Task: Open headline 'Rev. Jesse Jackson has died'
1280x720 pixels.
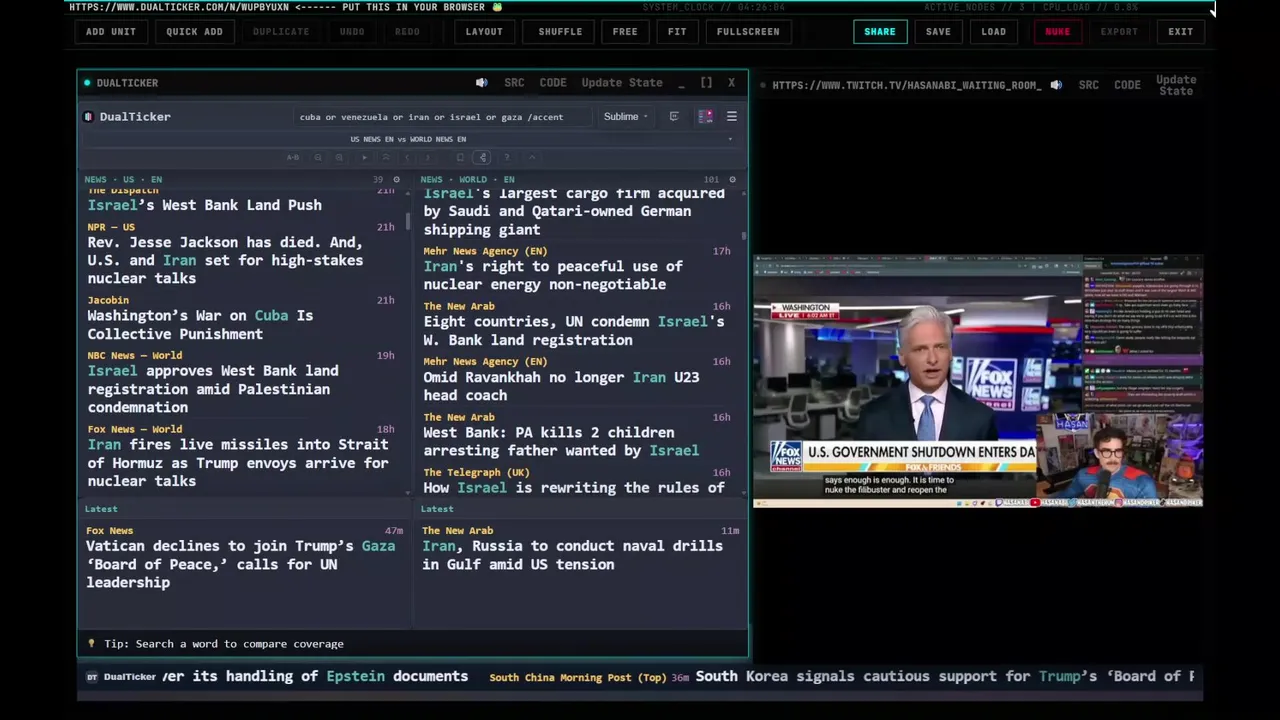Action: coord(225,260)
